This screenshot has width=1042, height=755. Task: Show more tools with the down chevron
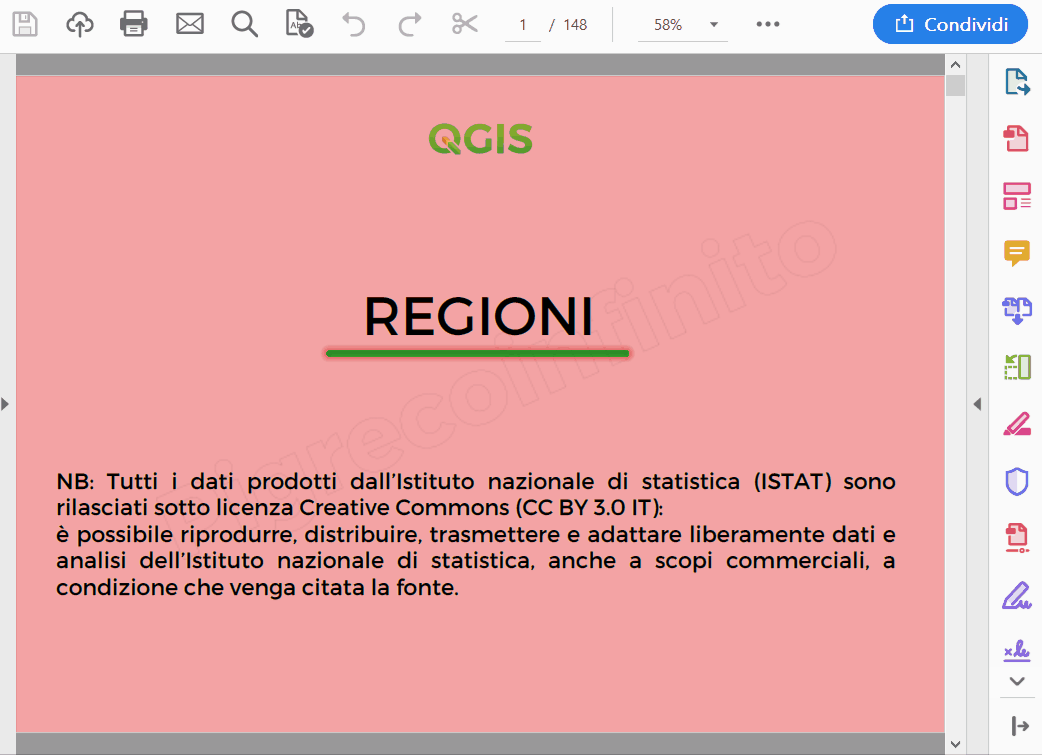(1017, 681)
